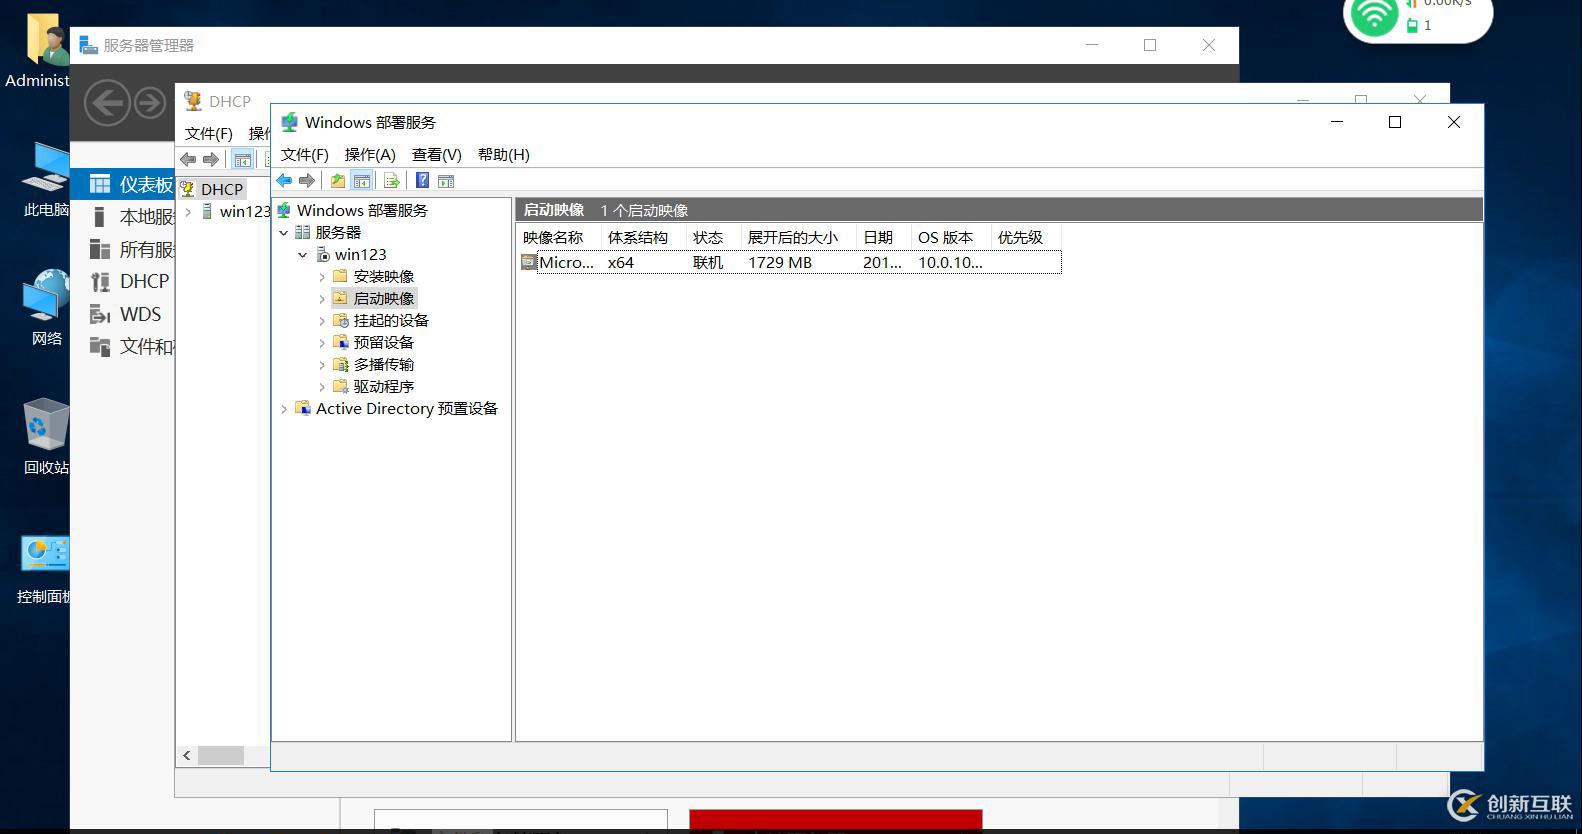Click the boot image icon next to Micro...

point(529,263)
